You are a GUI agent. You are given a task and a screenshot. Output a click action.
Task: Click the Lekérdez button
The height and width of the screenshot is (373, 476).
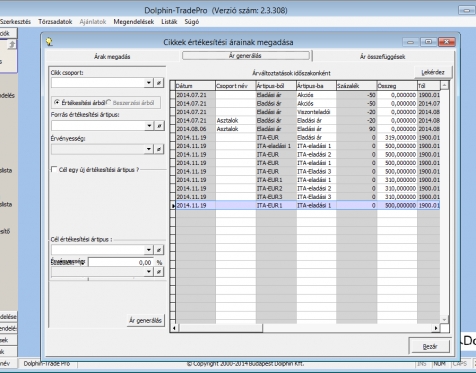tap(433, 72)
